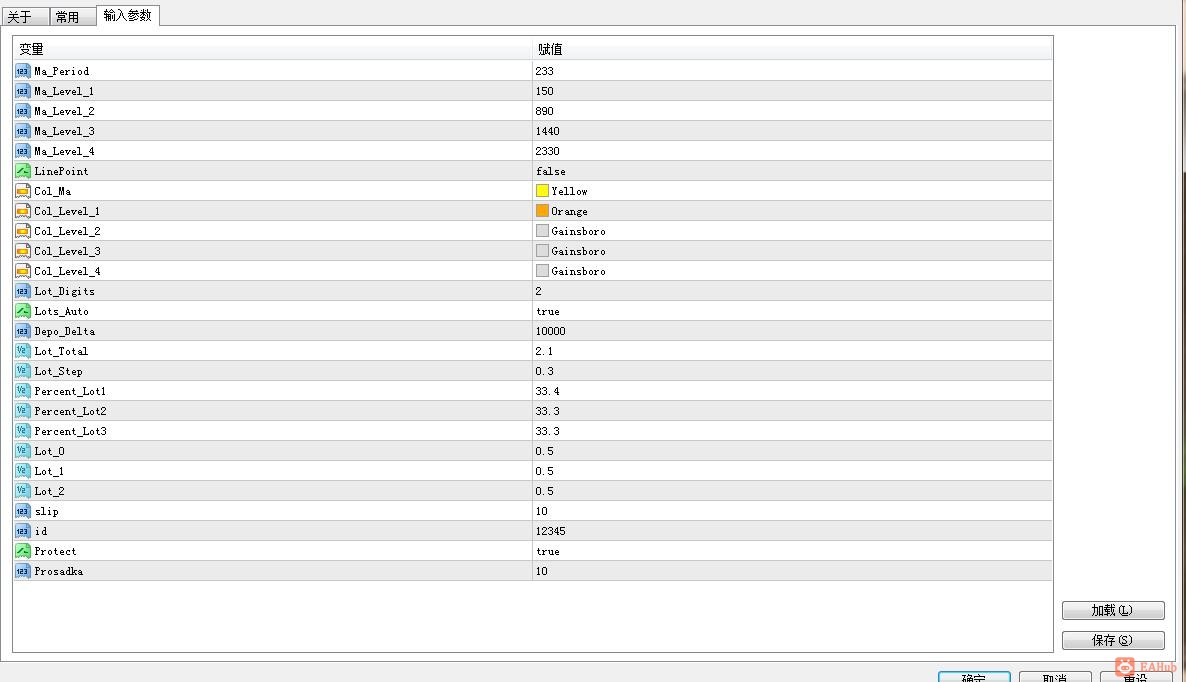Click the 加载 (L) load button

tap(1113, 610)
